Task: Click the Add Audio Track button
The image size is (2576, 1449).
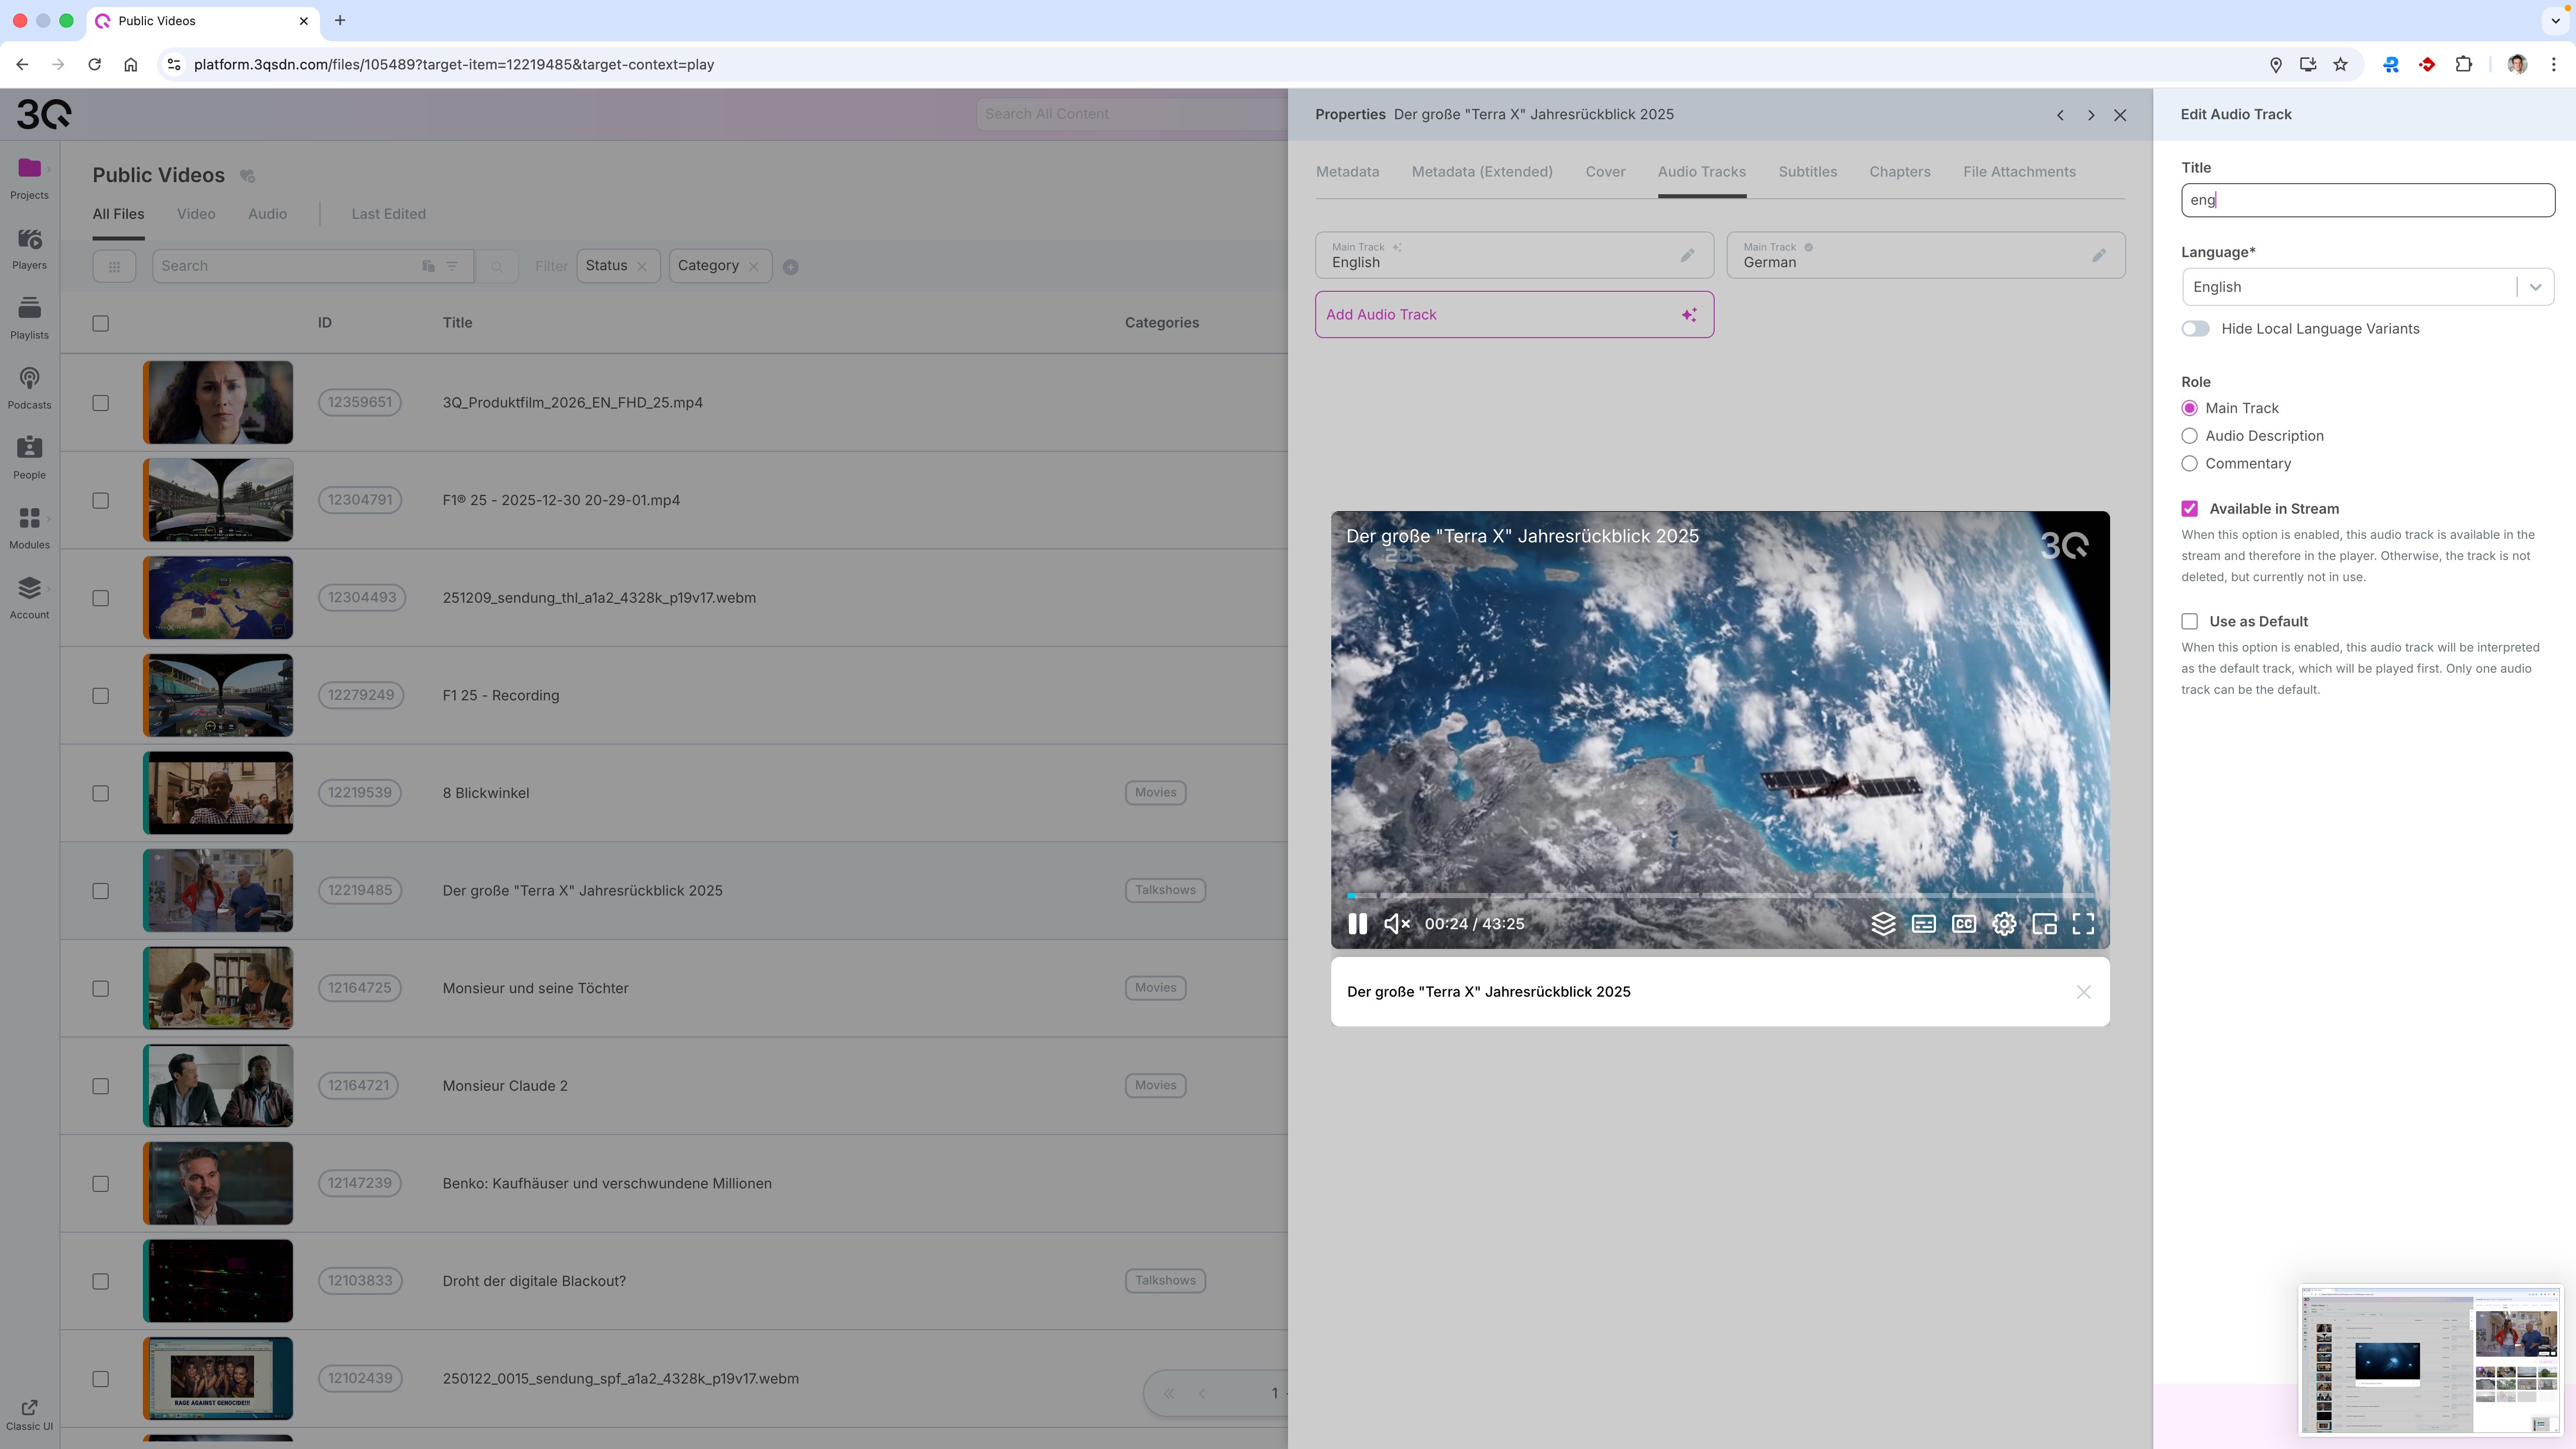Action: [1513, 315]
